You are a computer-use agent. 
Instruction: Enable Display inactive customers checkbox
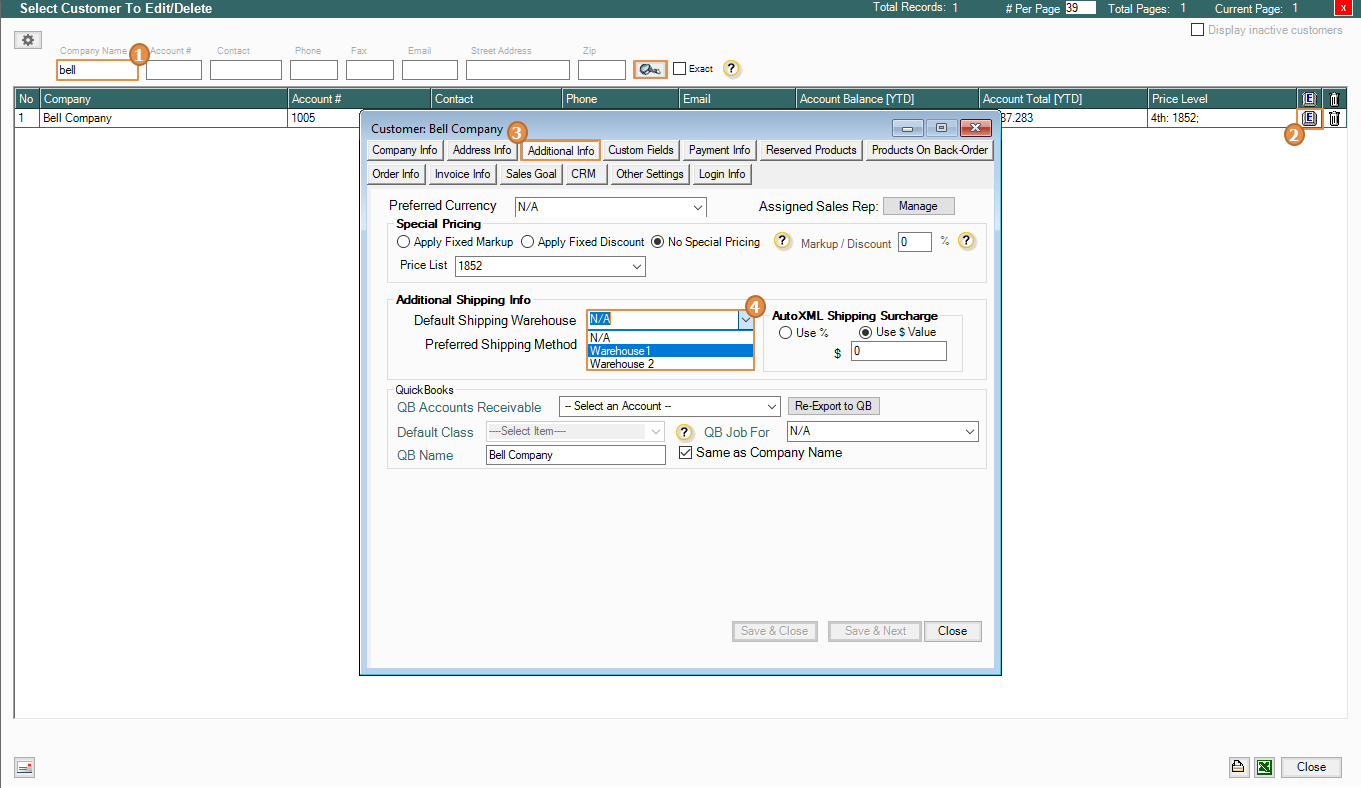click(x=1197, y=30)
